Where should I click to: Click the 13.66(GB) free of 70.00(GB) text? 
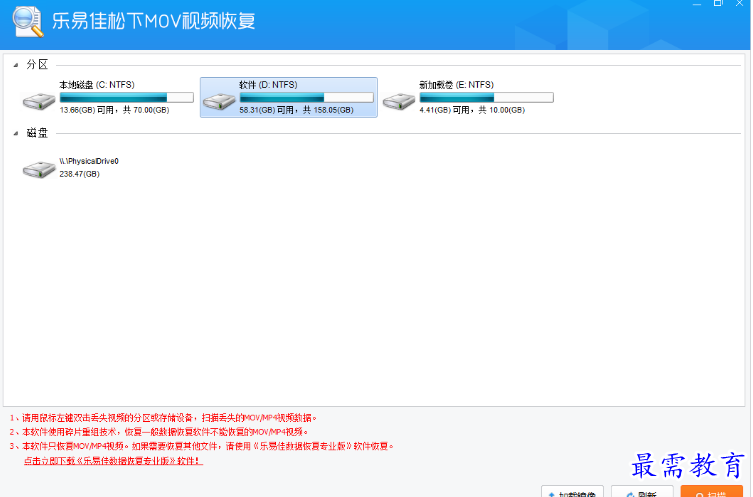pyautogui.click(x=114, y=110)
